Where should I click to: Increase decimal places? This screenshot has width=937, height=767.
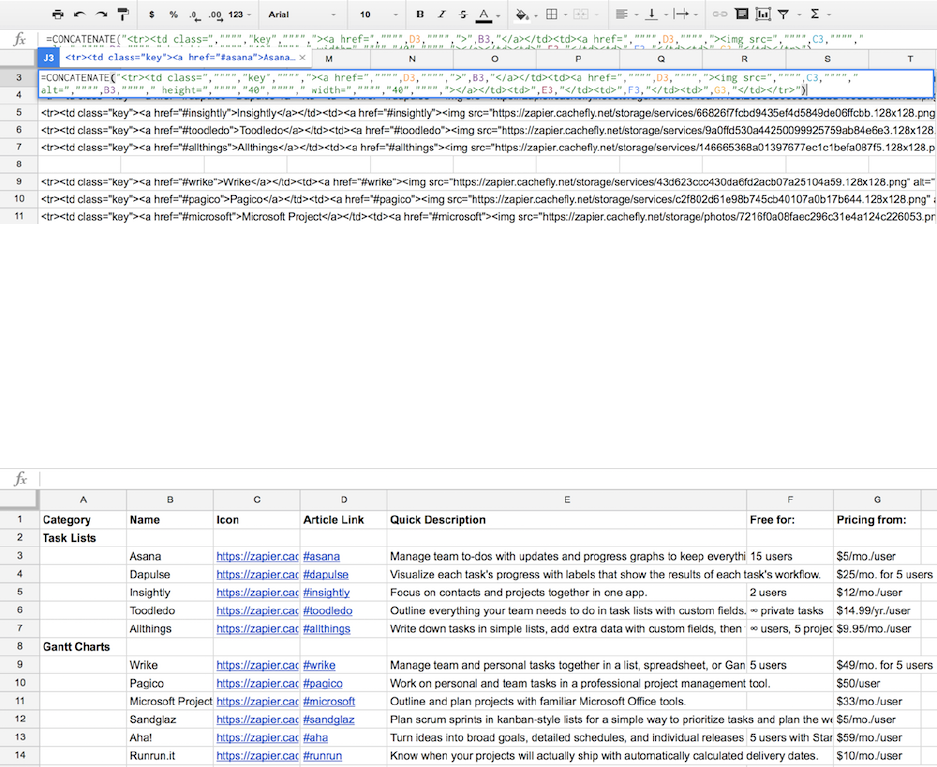(x=216, y=14)
